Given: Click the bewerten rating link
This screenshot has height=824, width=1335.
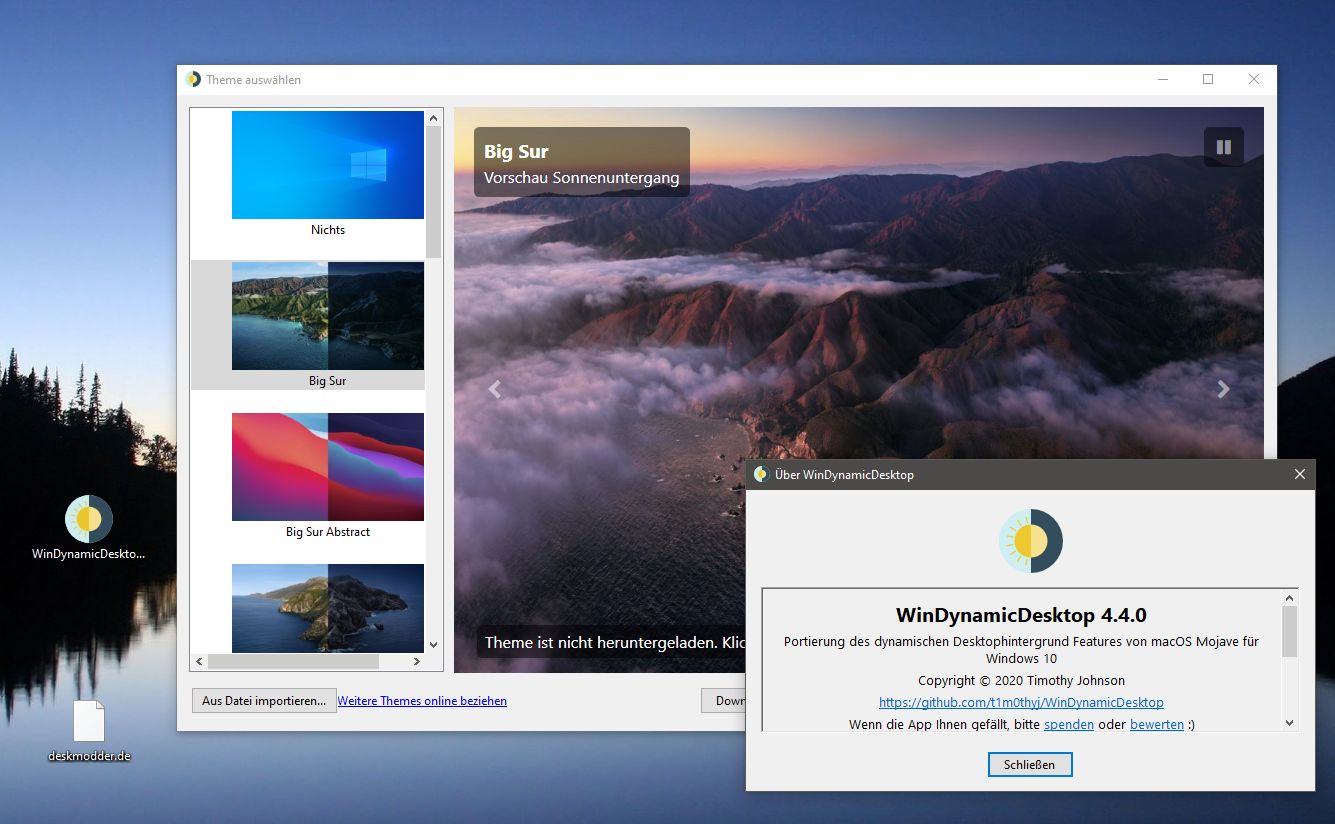Looking at the screenshot, I should point(1157,724).
